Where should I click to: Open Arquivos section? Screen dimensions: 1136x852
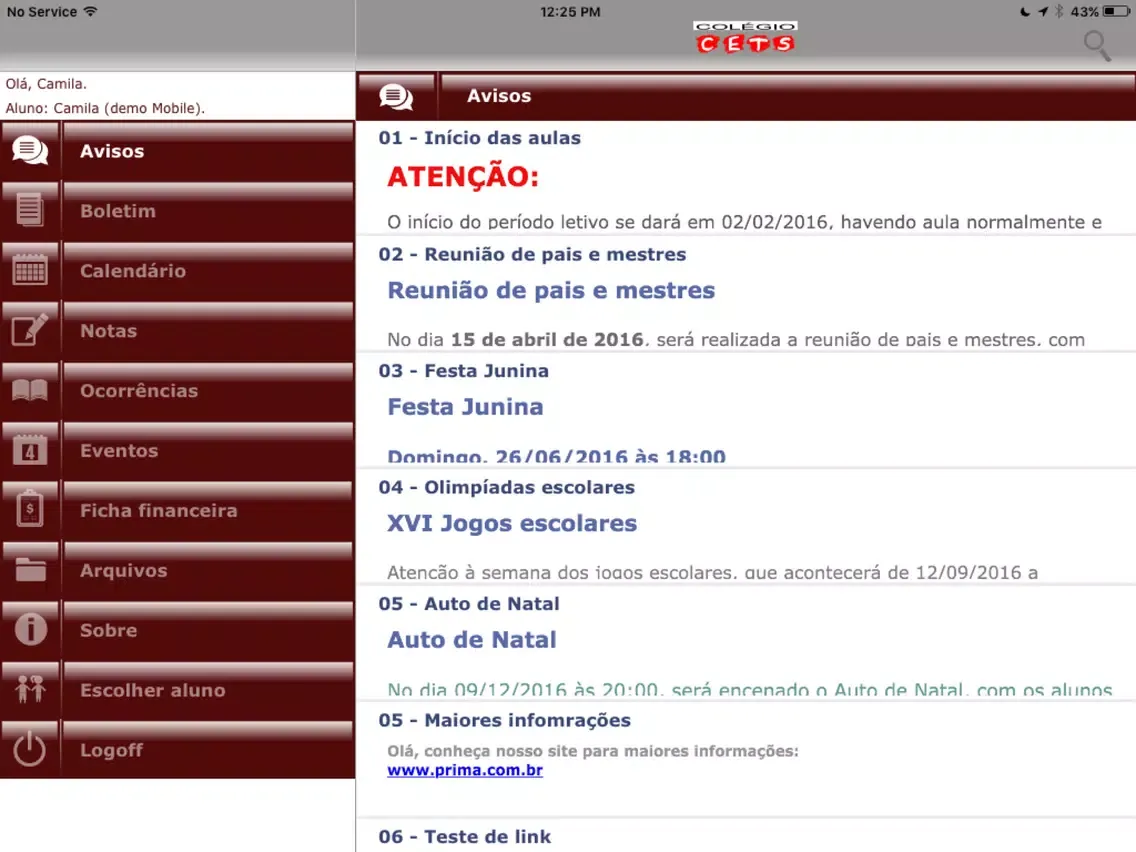(x=178, y=570)
